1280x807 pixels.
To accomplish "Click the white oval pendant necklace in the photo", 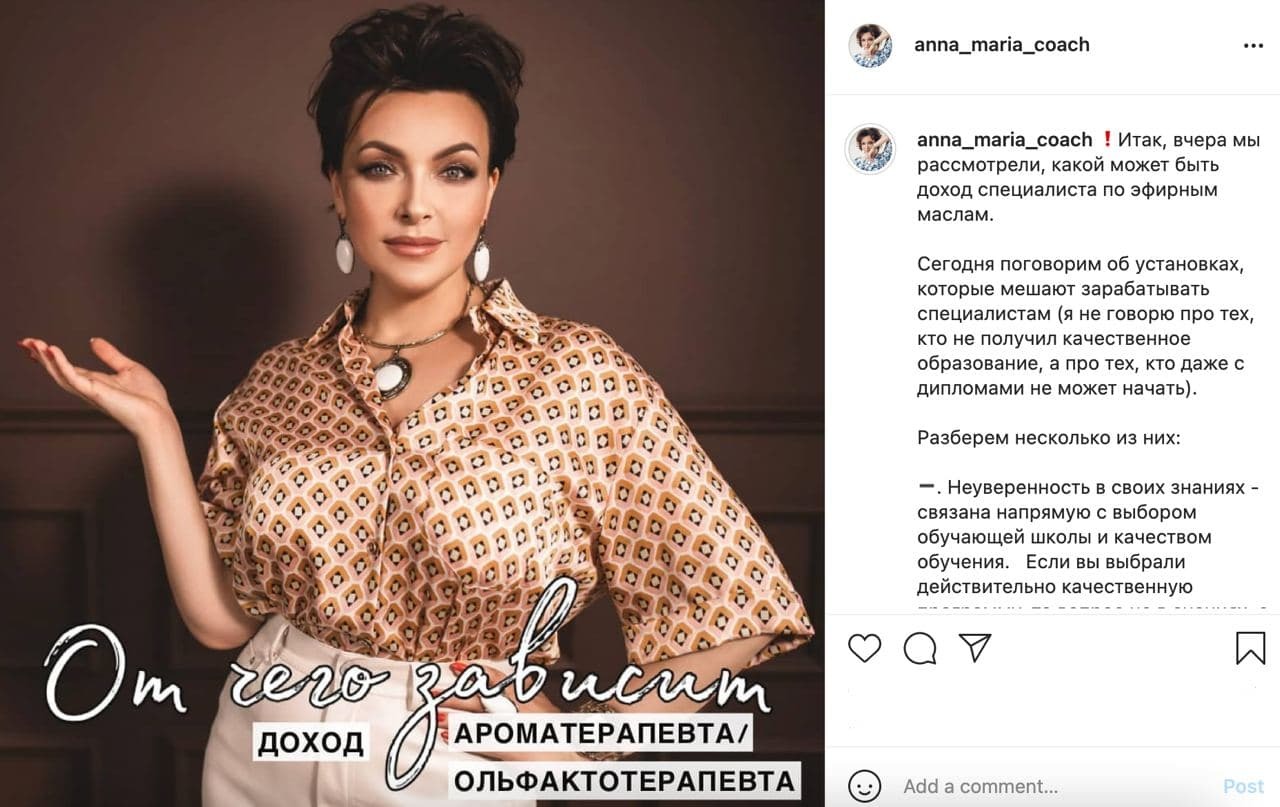I will point(390,376).
